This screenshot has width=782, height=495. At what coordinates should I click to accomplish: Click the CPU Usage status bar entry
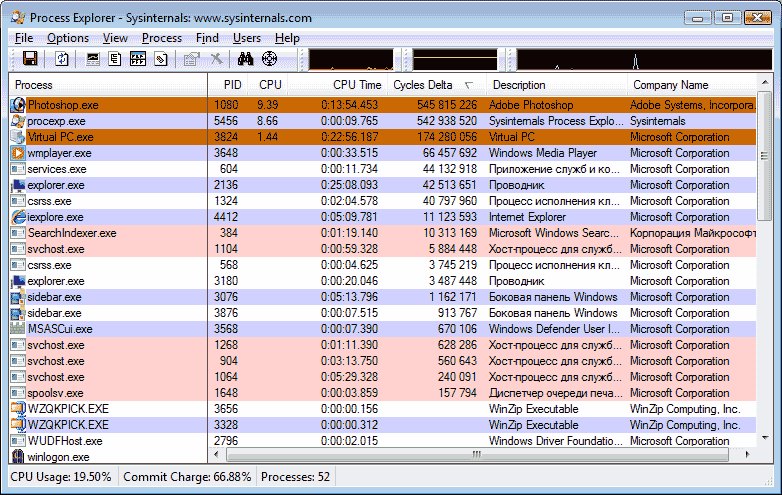point(61,477)
